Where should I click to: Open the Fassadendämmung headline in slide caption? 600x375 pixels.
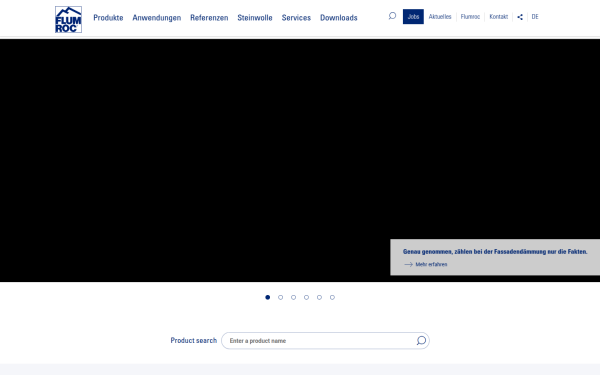[495, 251]
